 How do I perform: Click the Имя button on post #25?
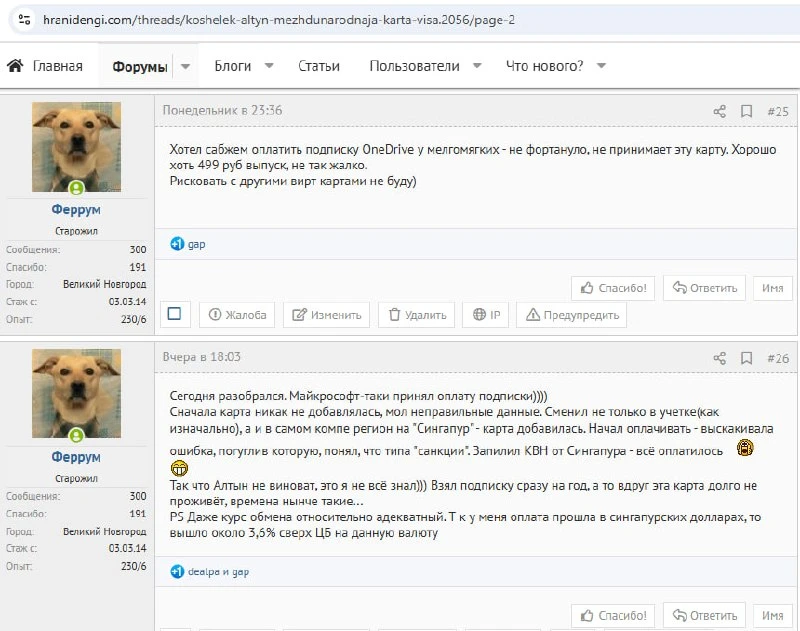coord(772,288)
